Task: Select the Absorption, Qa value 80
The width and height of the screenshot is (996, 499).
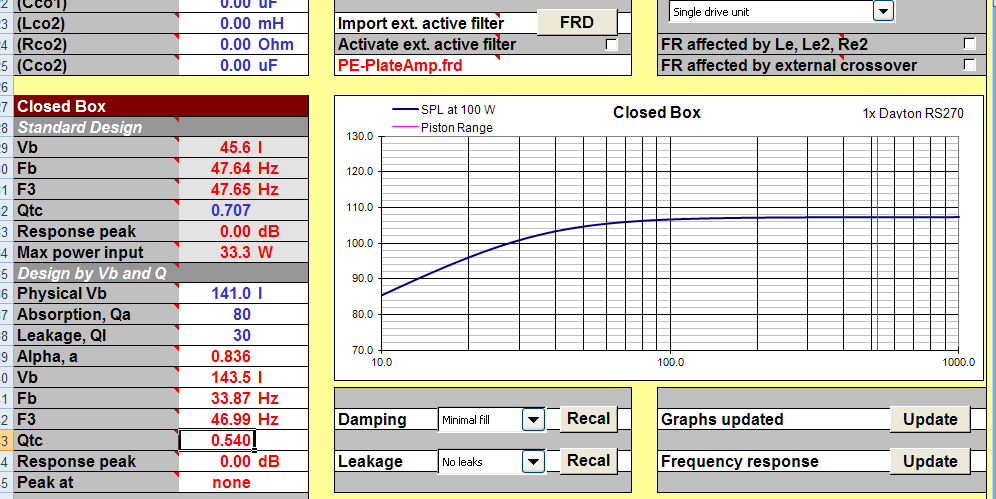Action: [243, 315]
